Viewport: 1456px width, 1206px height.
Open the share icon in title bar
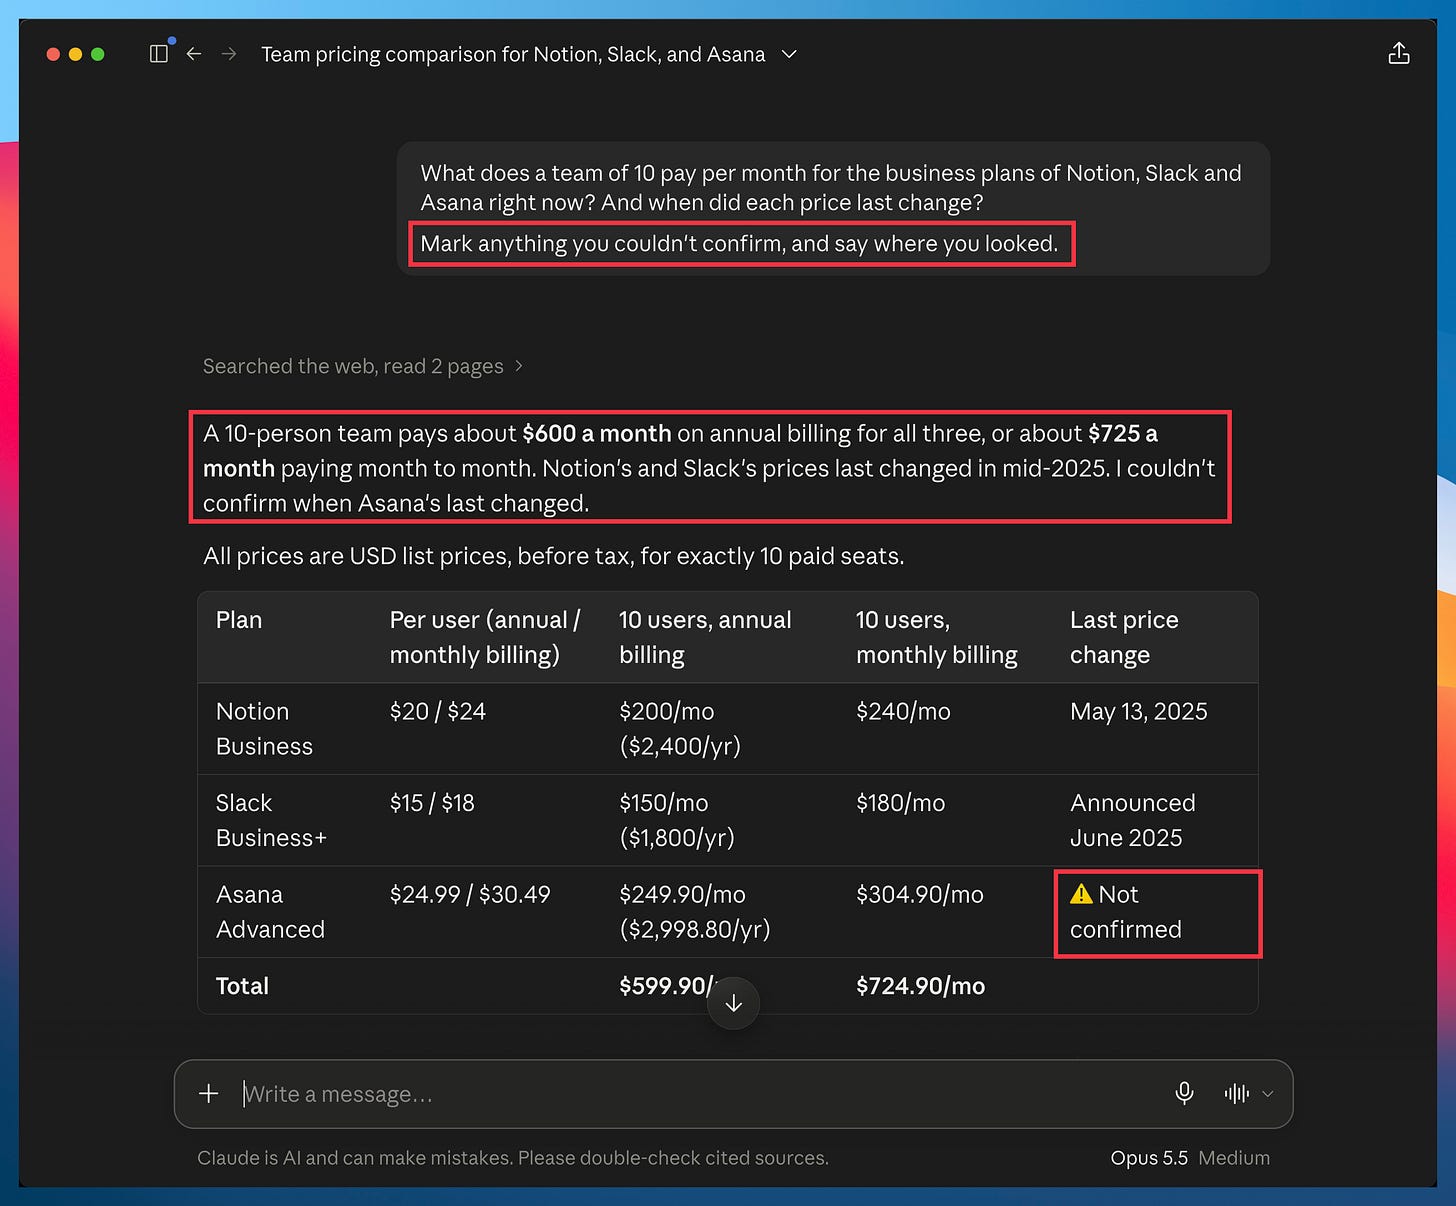(1399, 54)
